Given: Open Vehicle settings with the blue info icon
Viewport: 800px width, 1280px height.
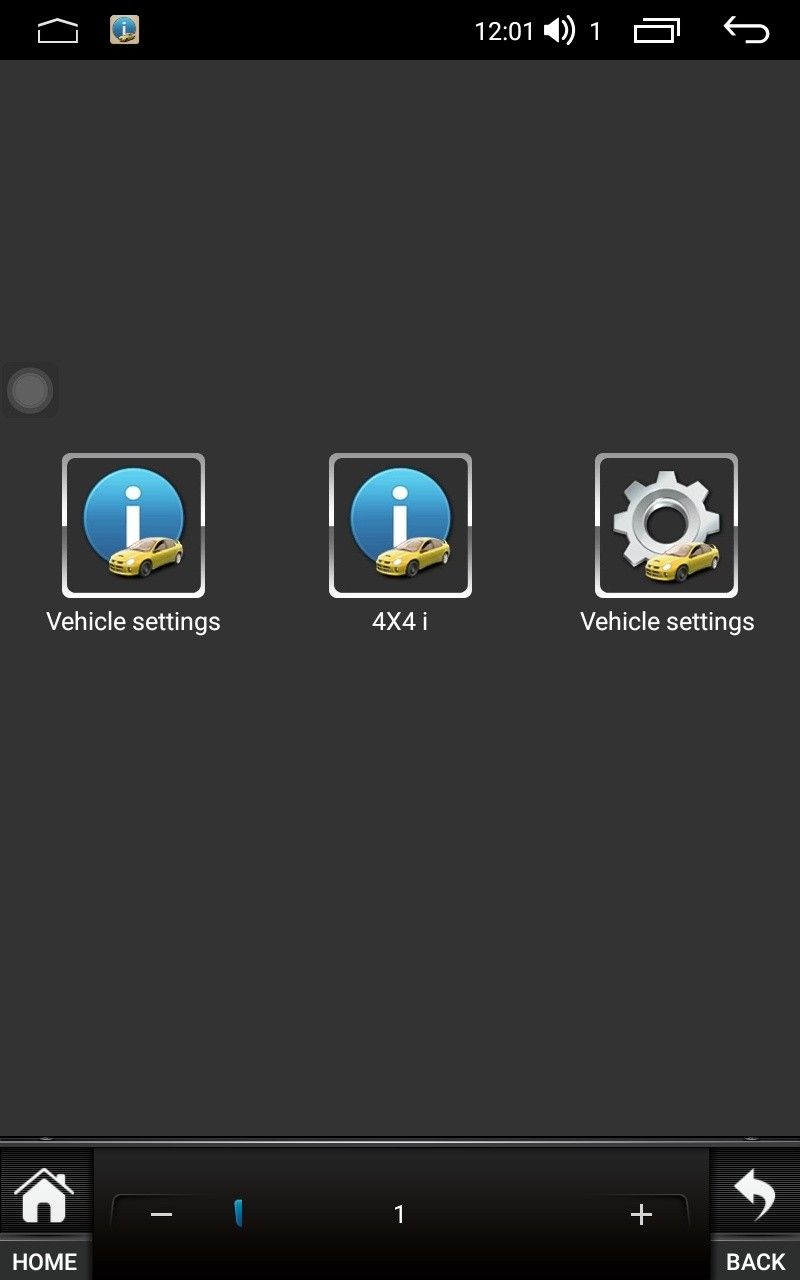Looking at the screenshot, I should (133, 526).
